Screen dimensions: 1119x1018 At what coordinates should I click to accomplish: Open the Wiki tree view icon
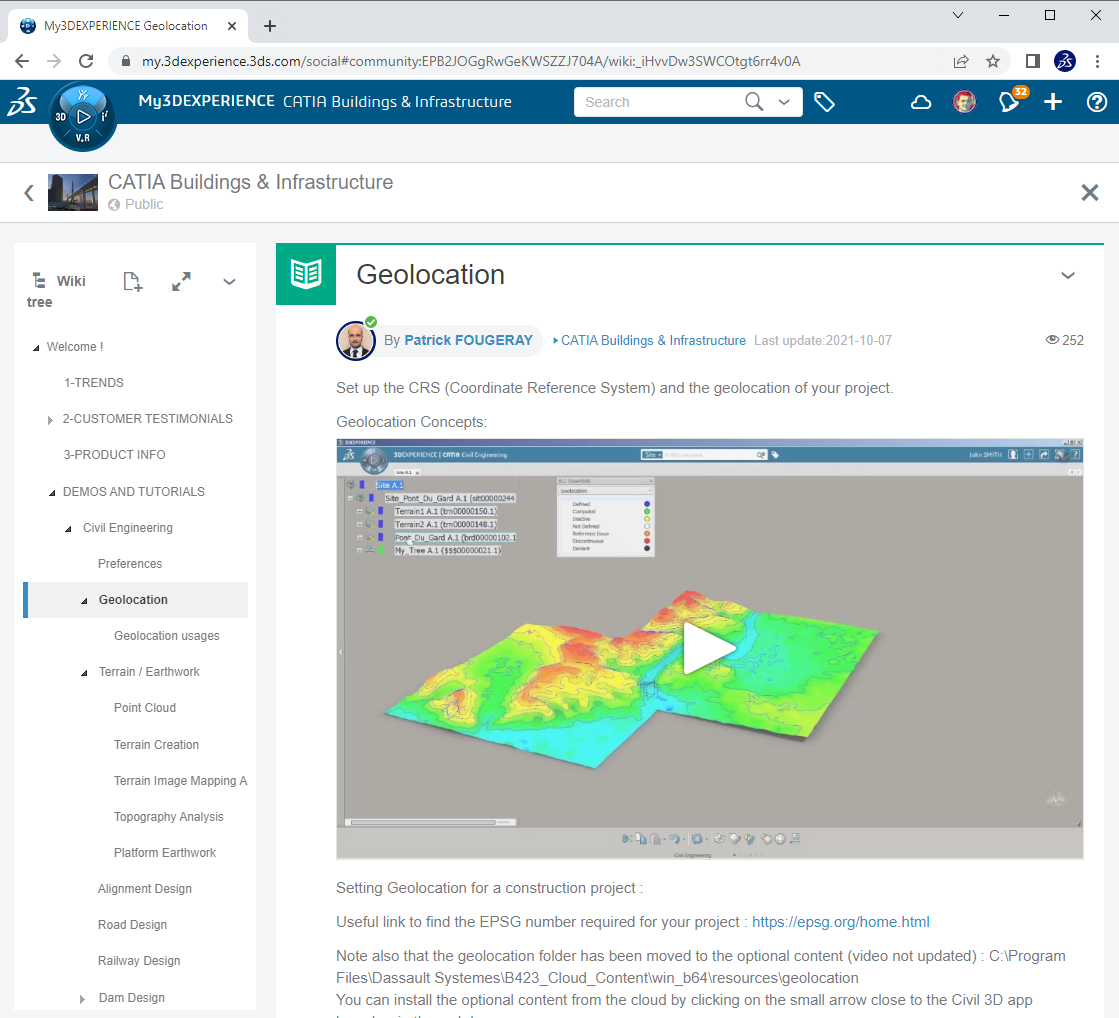coord(41,281)
